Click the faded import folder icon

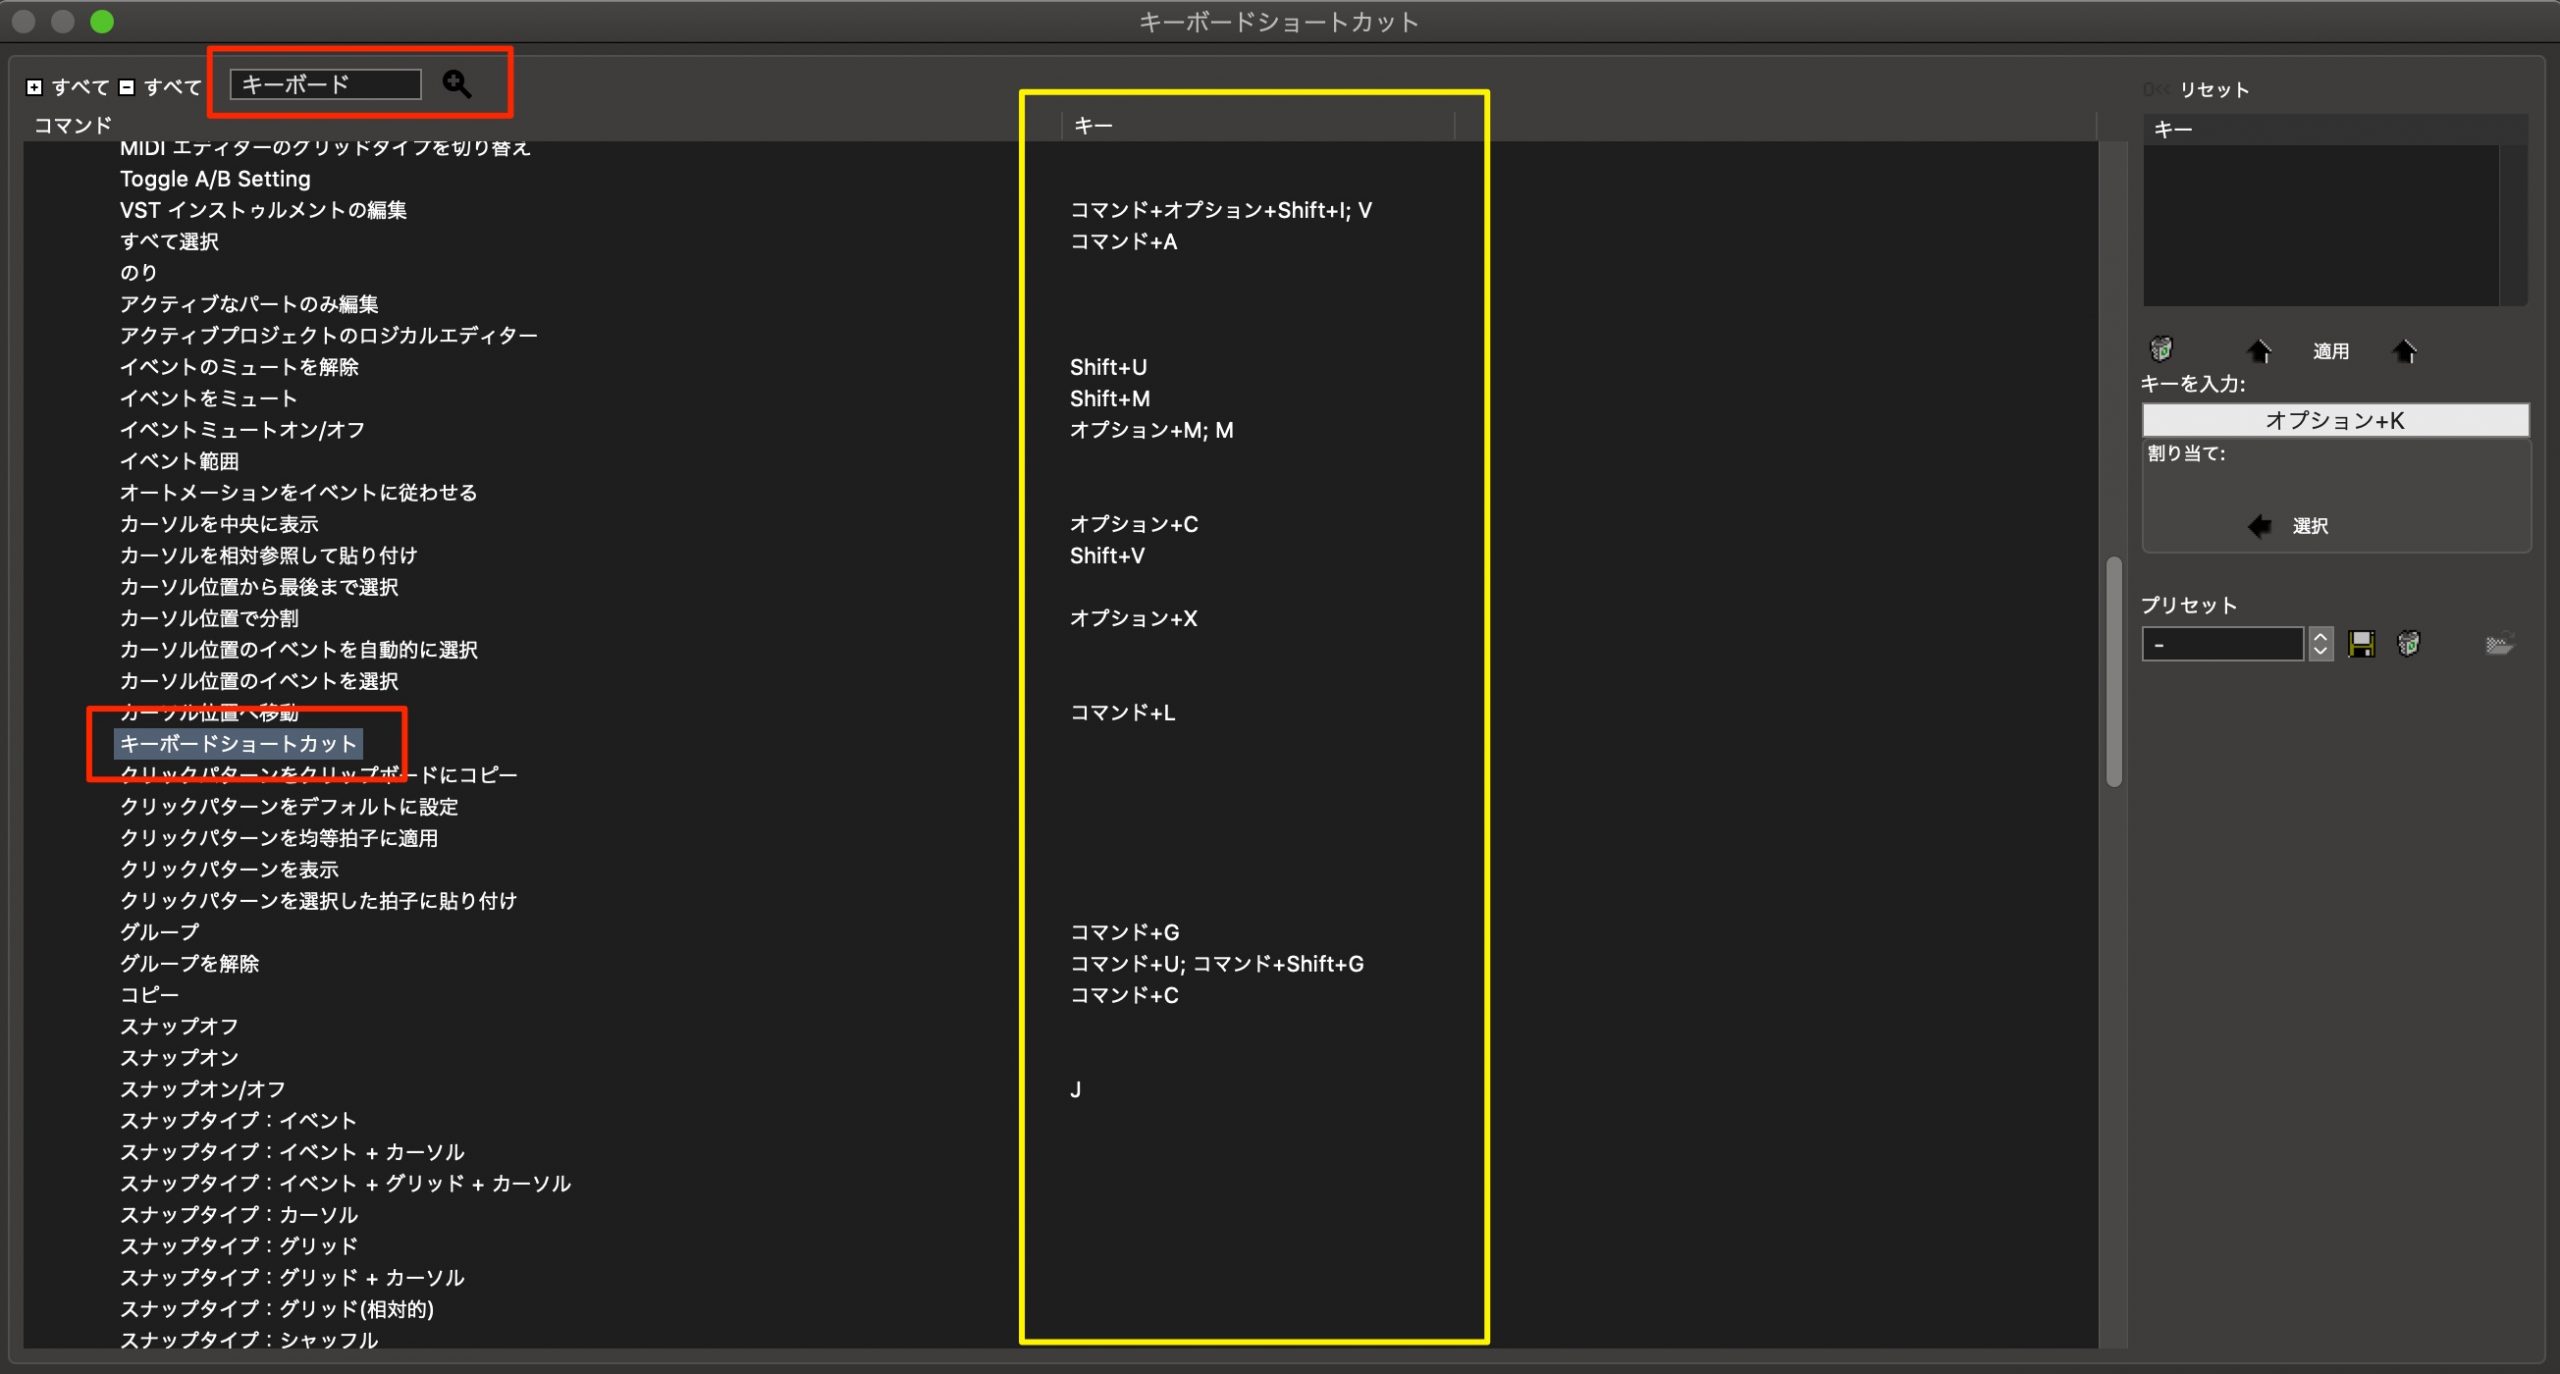(2499, 644)
